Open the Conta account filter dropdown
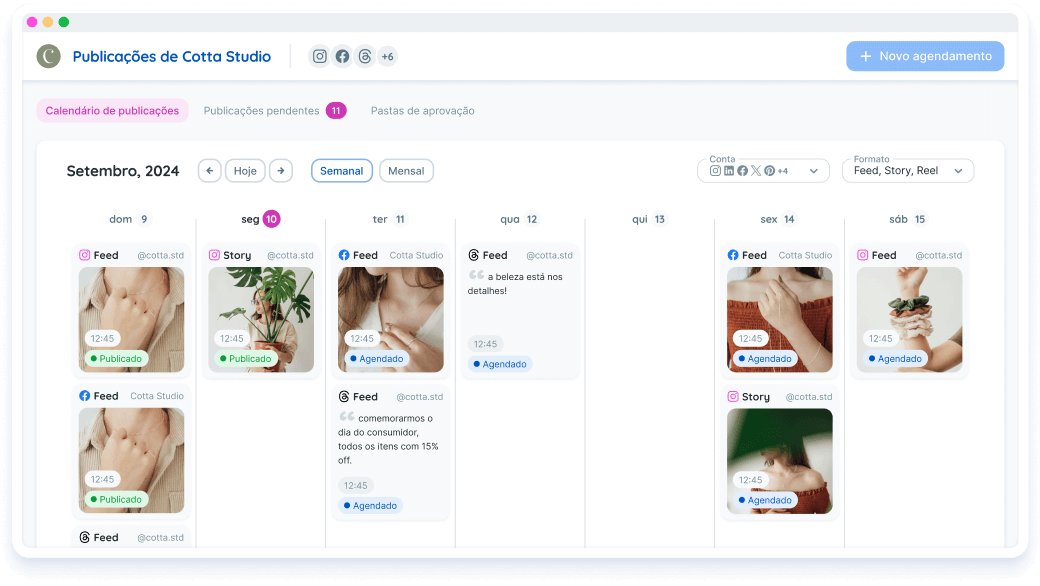This screenshot has height=586, width=1040. (763, 171)
